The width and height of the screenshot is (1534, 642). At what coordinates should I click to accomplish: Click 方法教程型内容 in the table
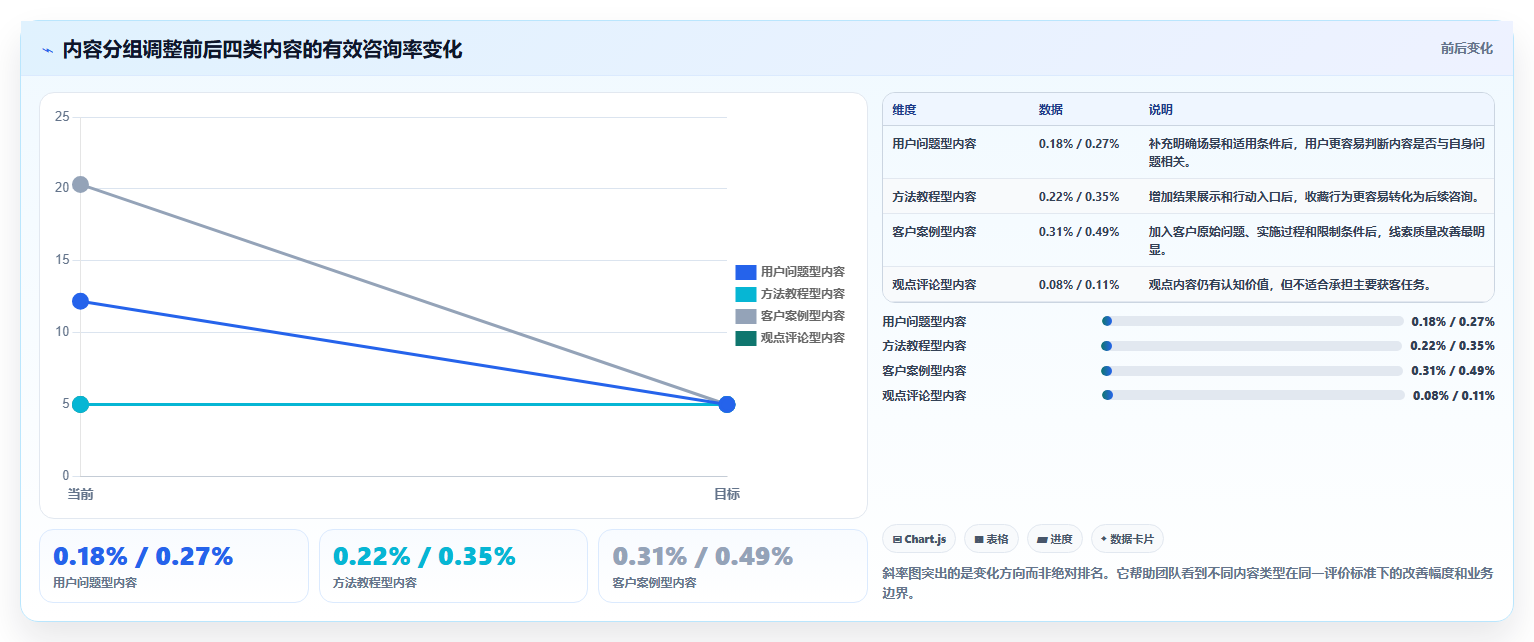(934, 196)
